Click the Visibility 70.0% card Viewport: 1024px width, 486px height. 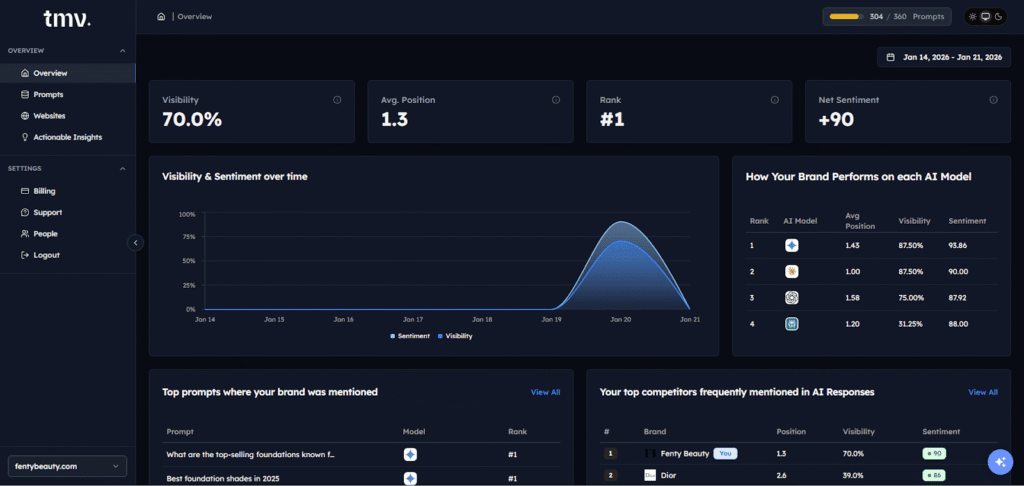[x=252, y=112]
